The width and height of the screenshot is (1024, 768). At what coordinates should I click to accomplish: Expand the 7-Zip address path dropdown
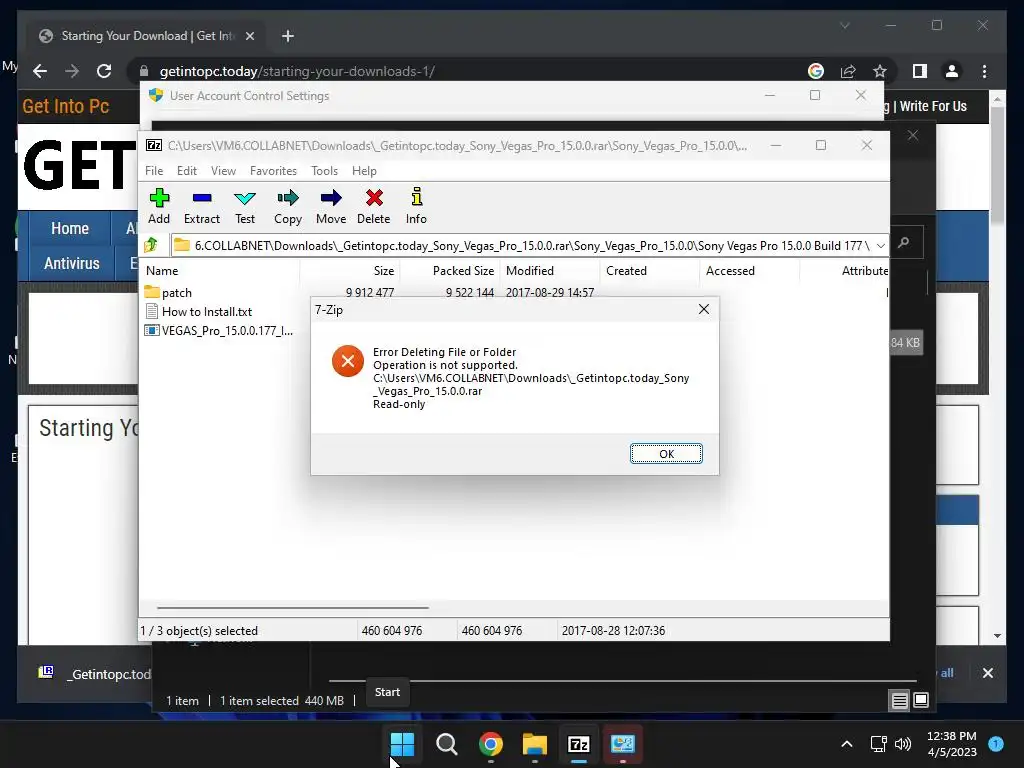pos(880,246)
